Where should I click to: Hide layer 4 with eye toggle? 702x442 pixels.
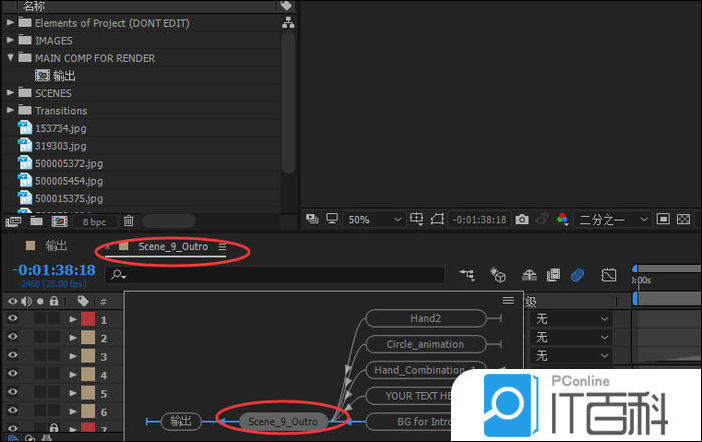coord(13,373)
